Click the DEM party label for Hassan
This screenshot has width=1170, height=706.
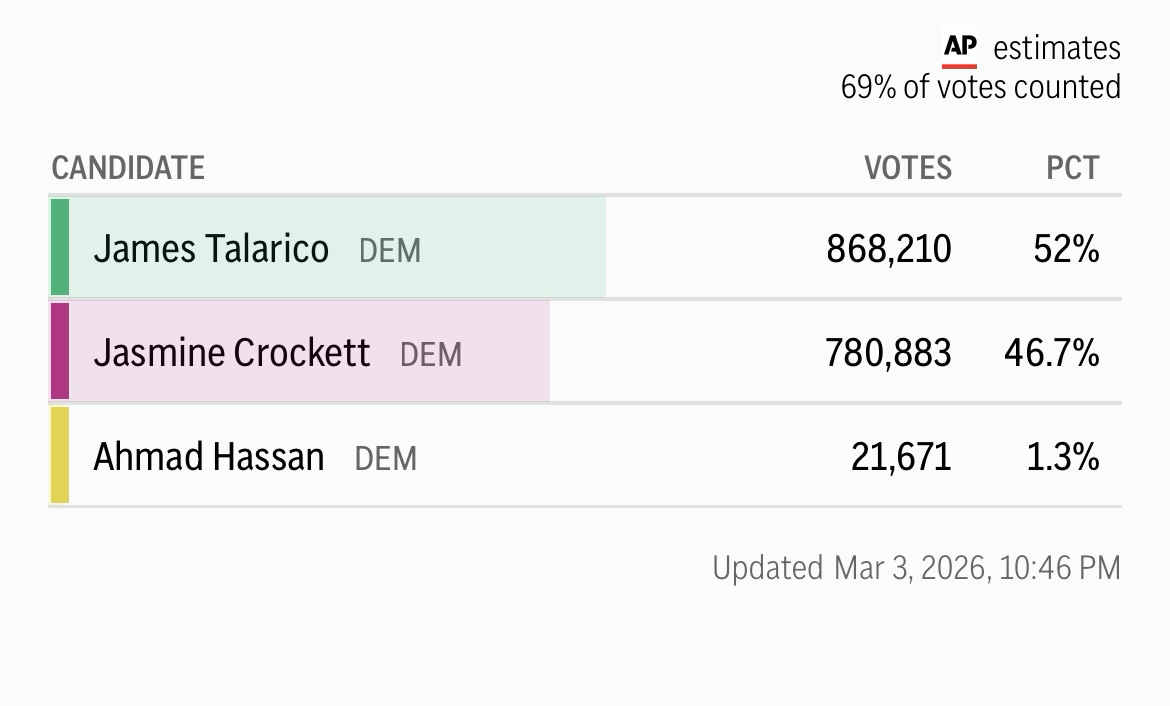(386, 459)
